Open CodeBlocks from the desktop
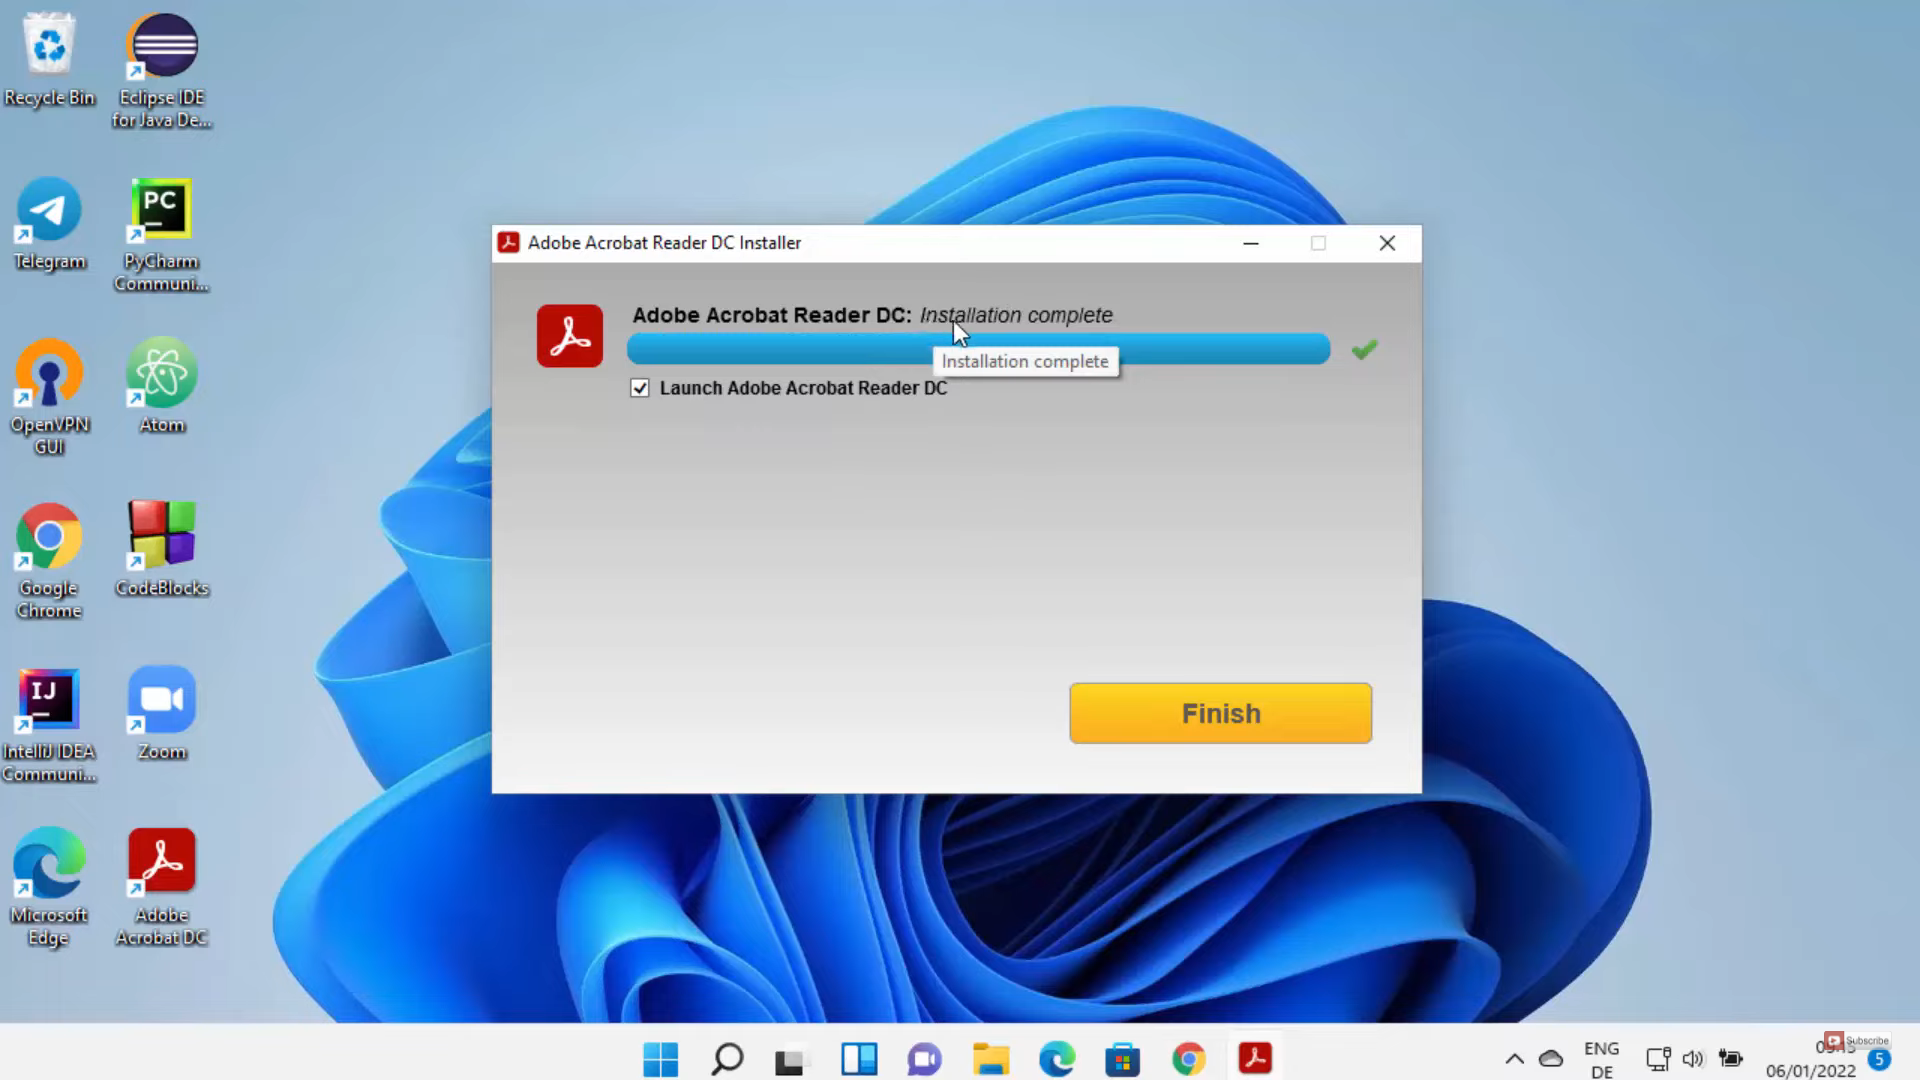The image size is (1920, 1080). tap(160, 535)
